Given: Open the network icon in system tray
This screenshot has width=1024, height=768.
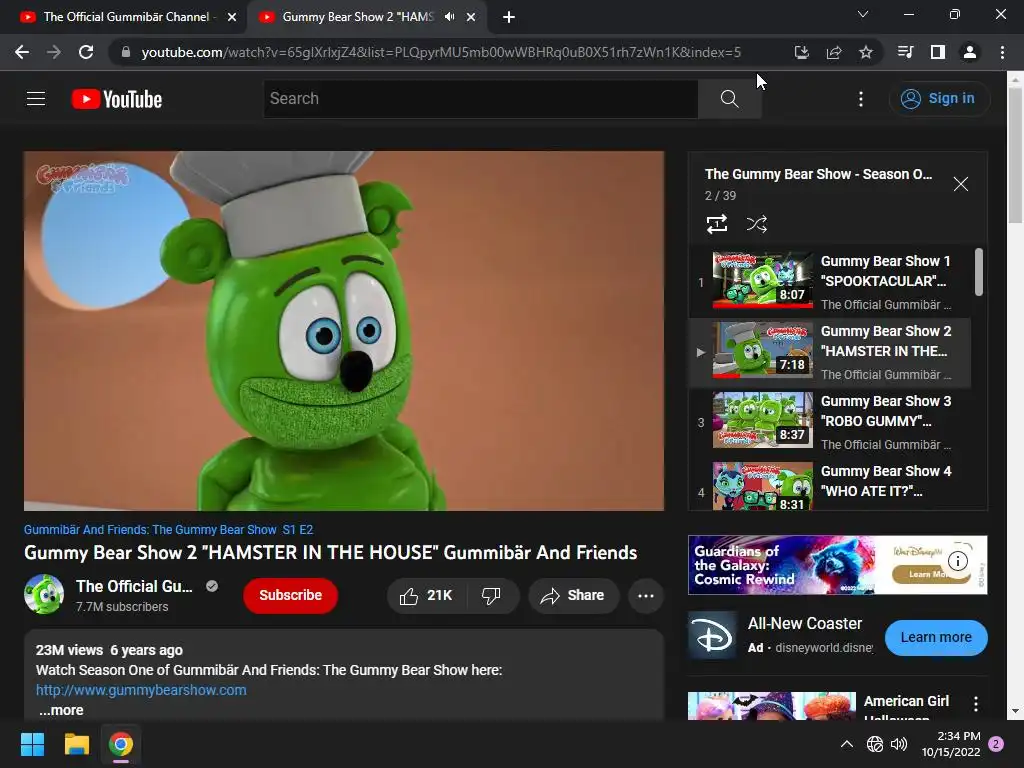Looking at the screenshot, I should pos(874,744).
